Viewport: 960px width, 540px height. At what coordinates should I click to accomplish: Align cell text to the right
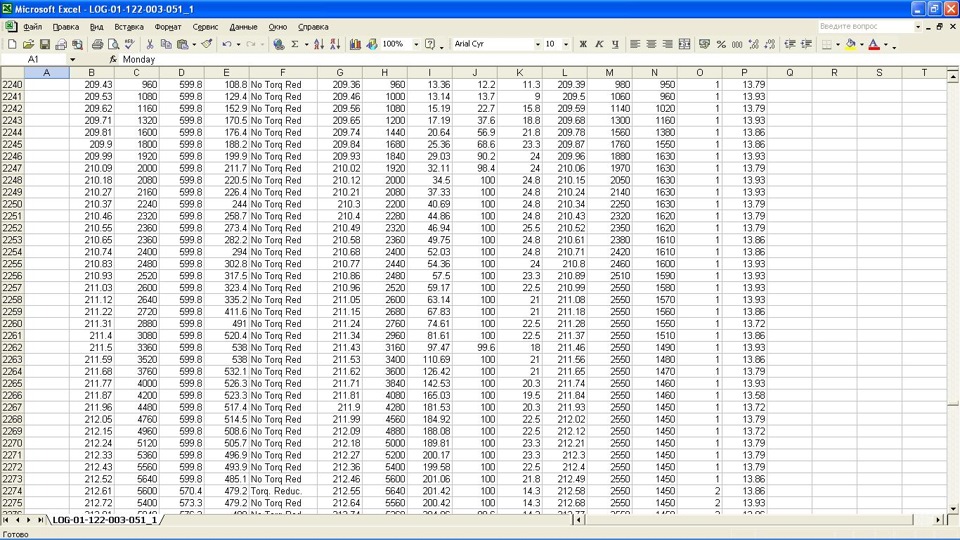pyautogui.click(x=667, y=44)
